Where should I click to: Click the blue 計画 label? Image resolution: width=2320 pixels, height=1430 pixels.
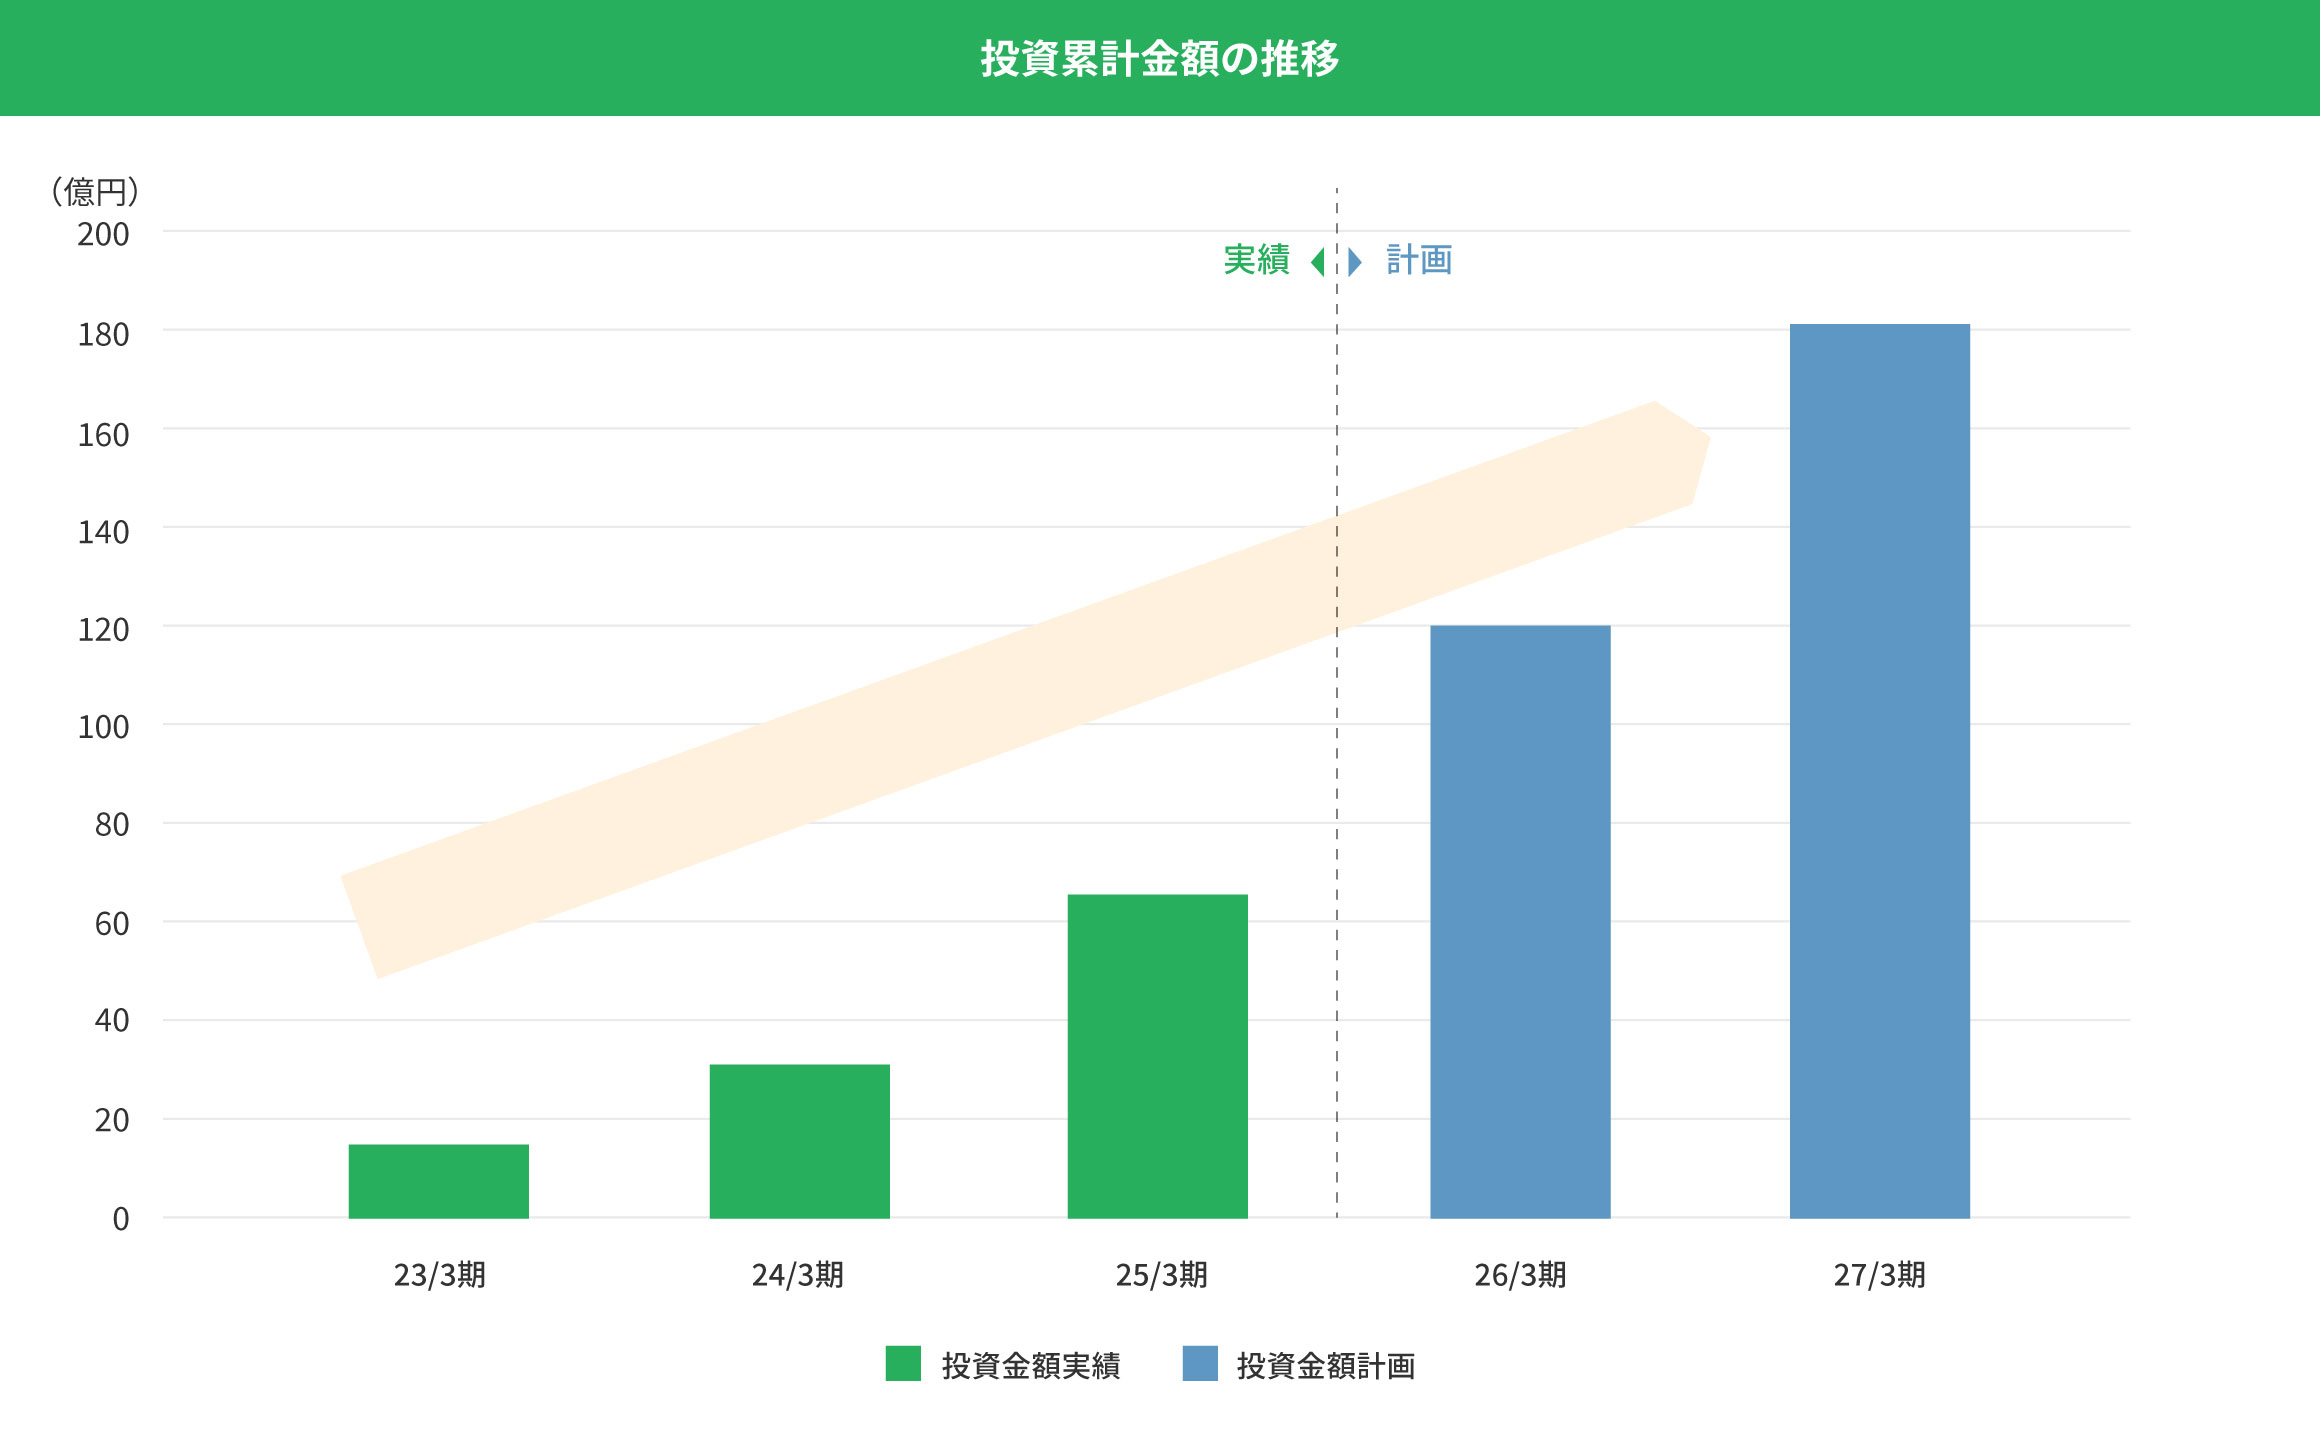coord(1418,260)
